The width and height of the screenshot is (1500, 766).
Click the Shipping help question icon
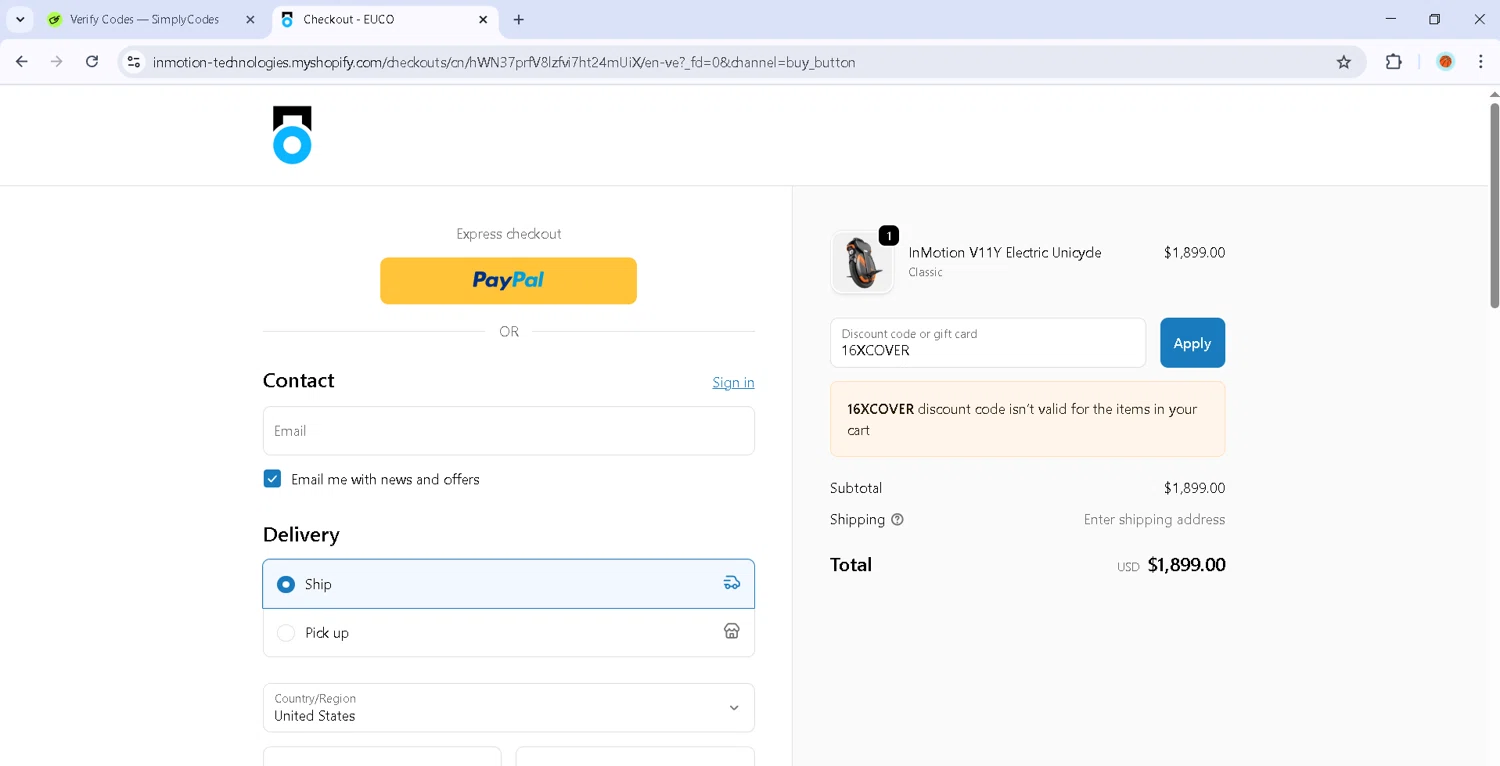[897, 520]
